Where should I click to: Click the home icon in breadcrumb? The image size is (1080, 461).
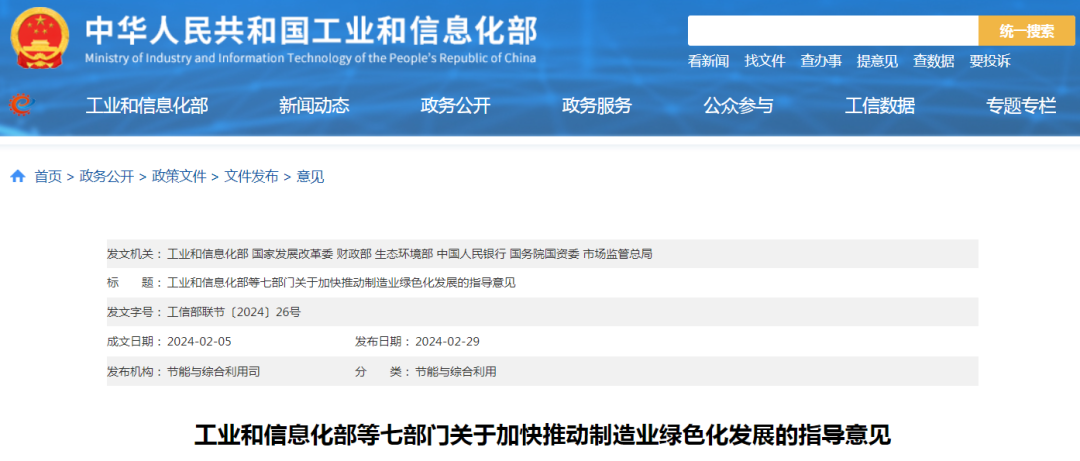[18, 177]
